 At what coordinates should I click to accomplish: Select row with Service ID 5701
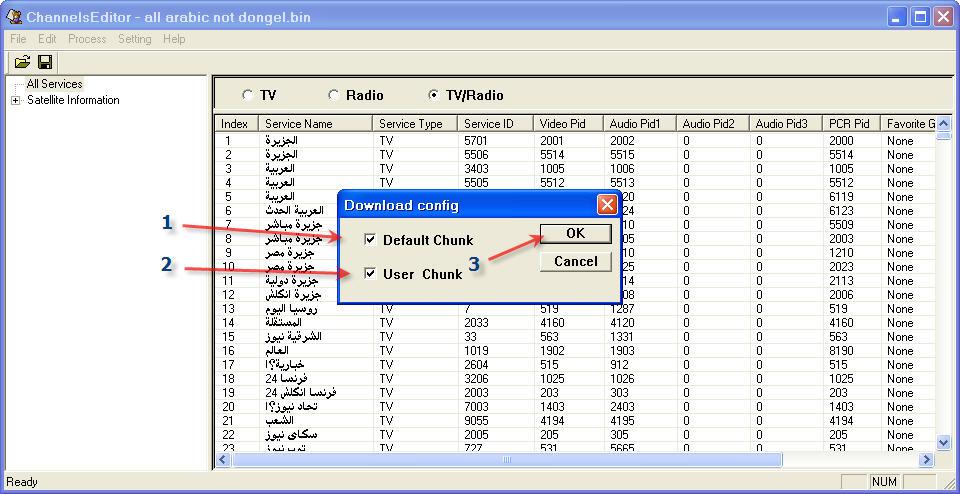pos(576,140)
